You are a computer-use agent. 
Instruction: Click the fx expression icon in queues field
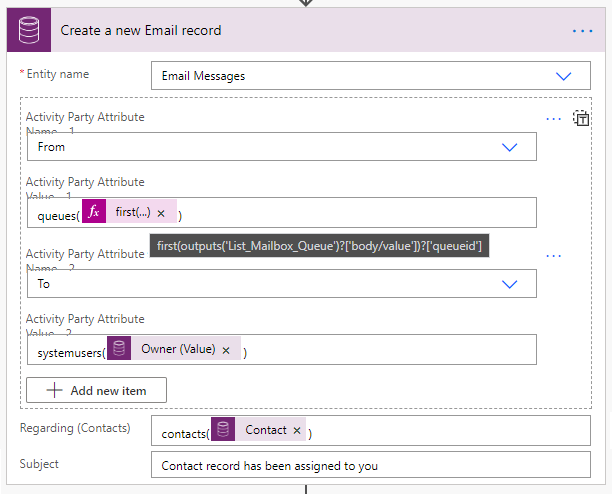point(94,211)
